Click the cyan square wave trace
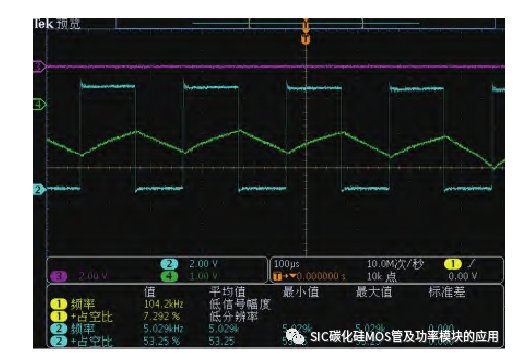The height and width of the screenshot is (360, 516). (x=275, y=137)
